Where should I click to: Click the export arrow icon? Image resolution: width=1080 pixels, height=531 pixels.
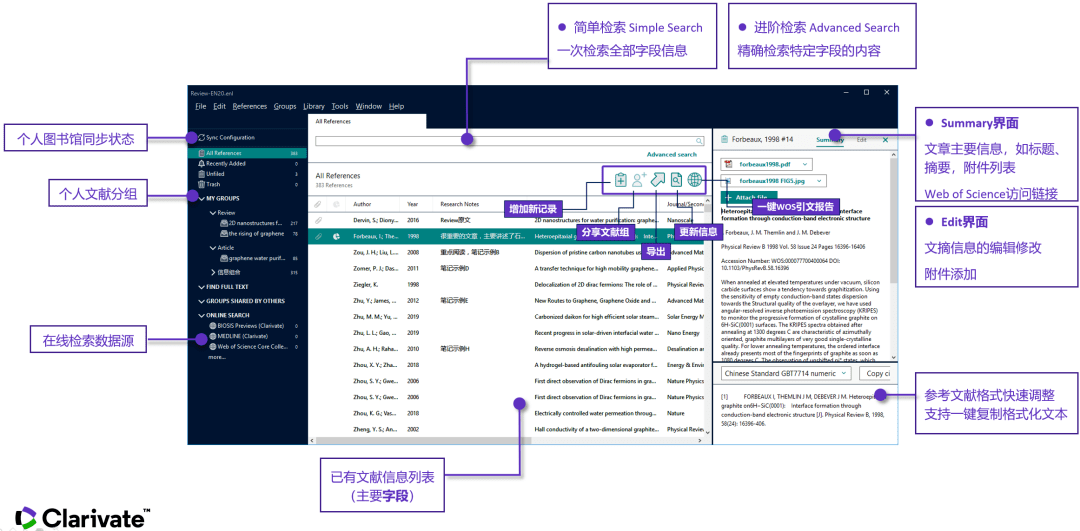pos(658,180)
